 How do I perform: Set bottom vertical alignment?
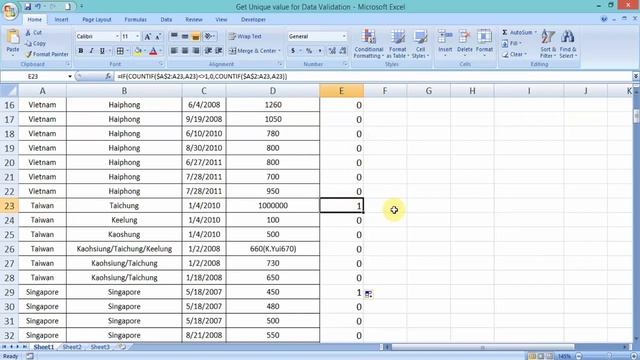(196, 36)
